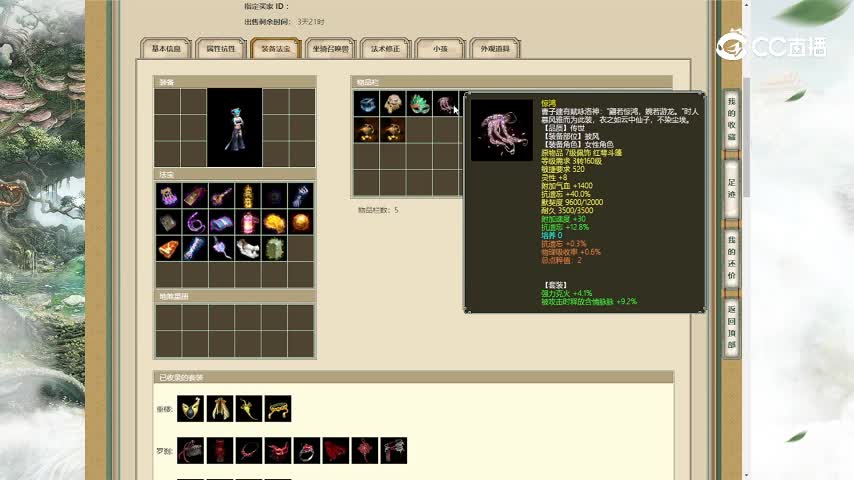Click the gray shoulder piece in 罗刹 row
Image resolution: width=854 pixels, height=480 pixels.
coord(394,451)
